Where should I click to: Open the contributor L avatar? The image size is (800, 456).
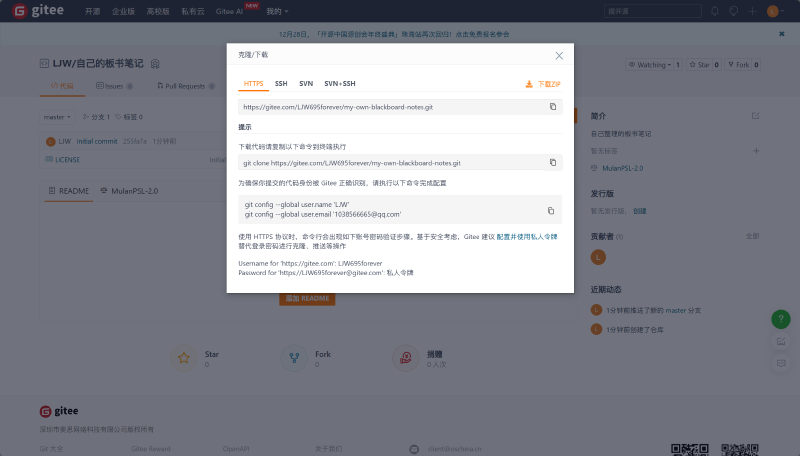click(x=598, y=257)
